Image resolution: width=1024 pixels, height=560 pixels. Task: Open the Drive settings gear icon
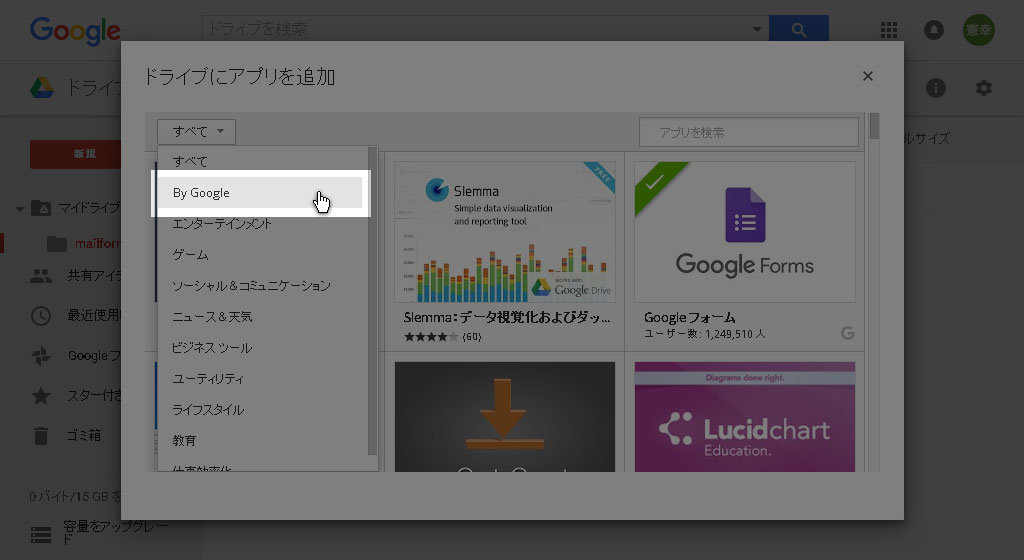click(984, 88)
